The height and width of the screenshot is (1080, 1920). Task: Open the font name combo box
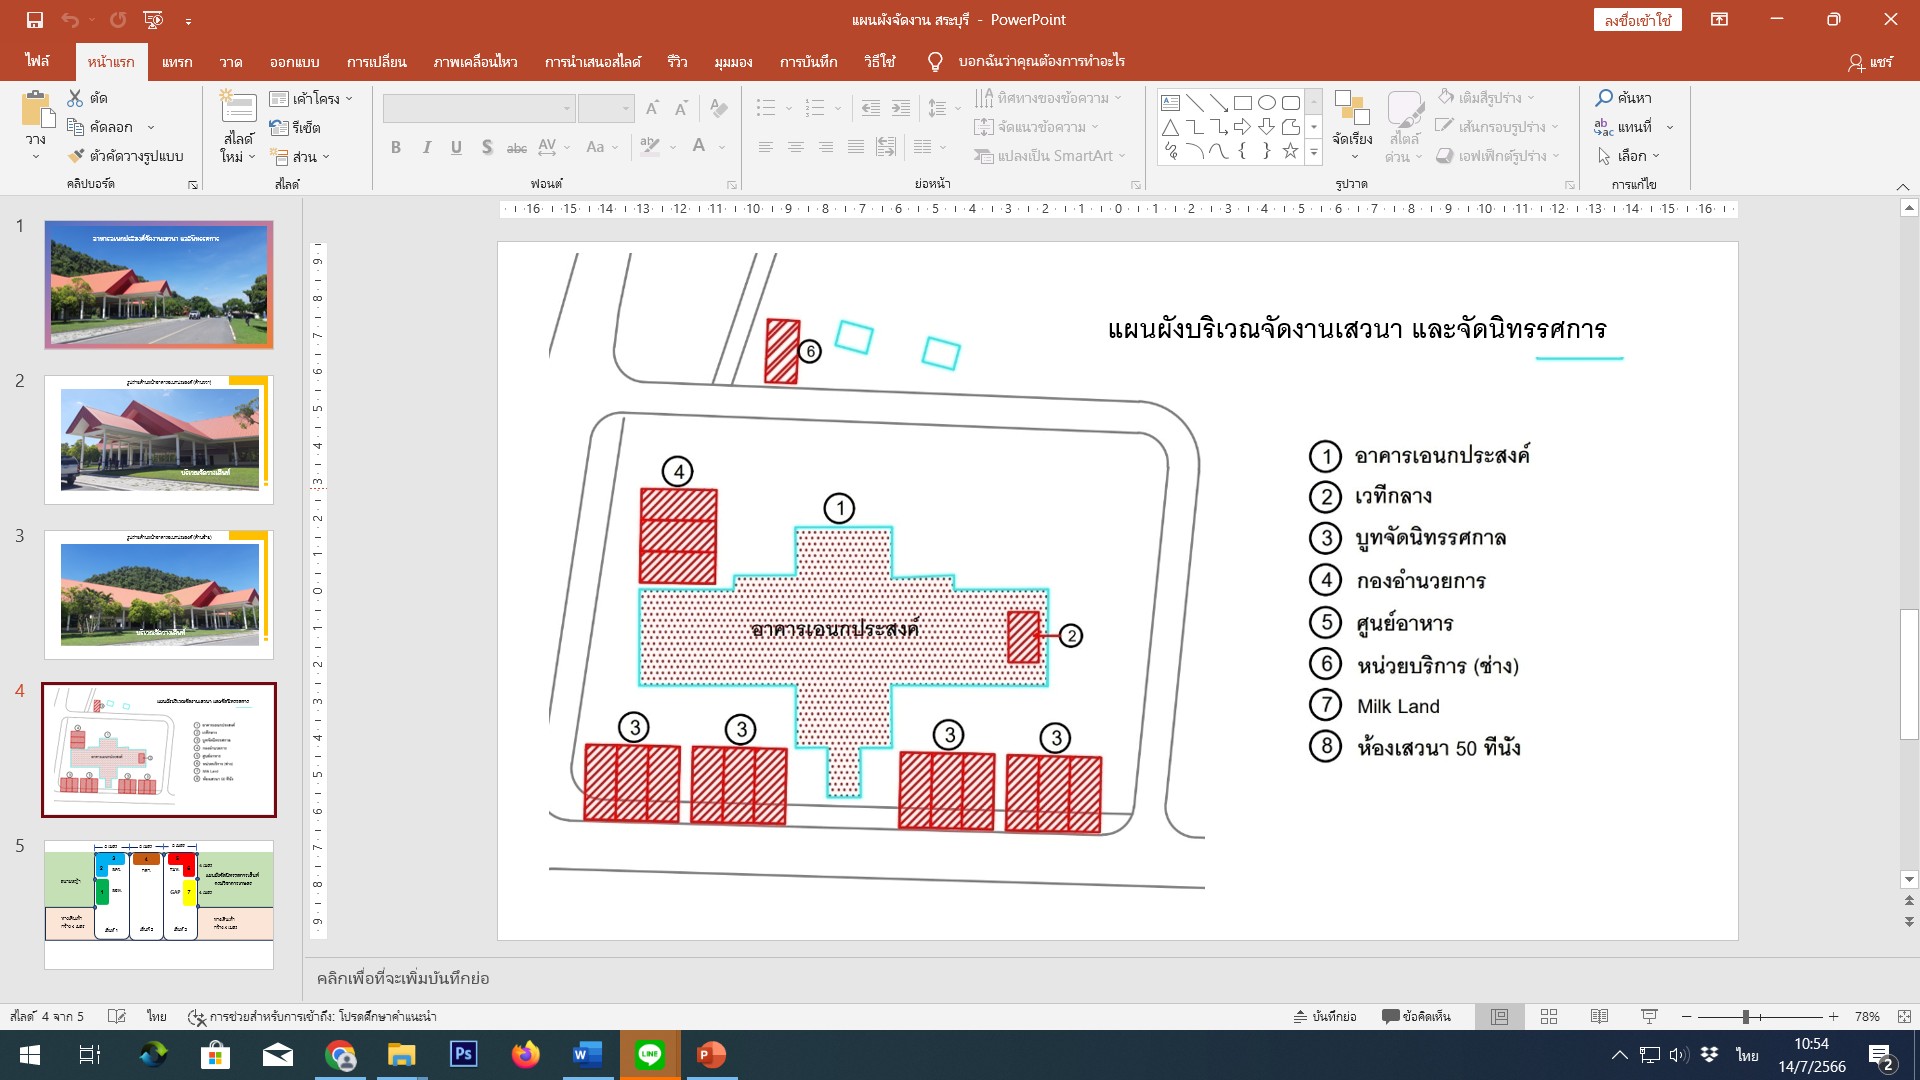pyautogui.click(x=479, y=108)
